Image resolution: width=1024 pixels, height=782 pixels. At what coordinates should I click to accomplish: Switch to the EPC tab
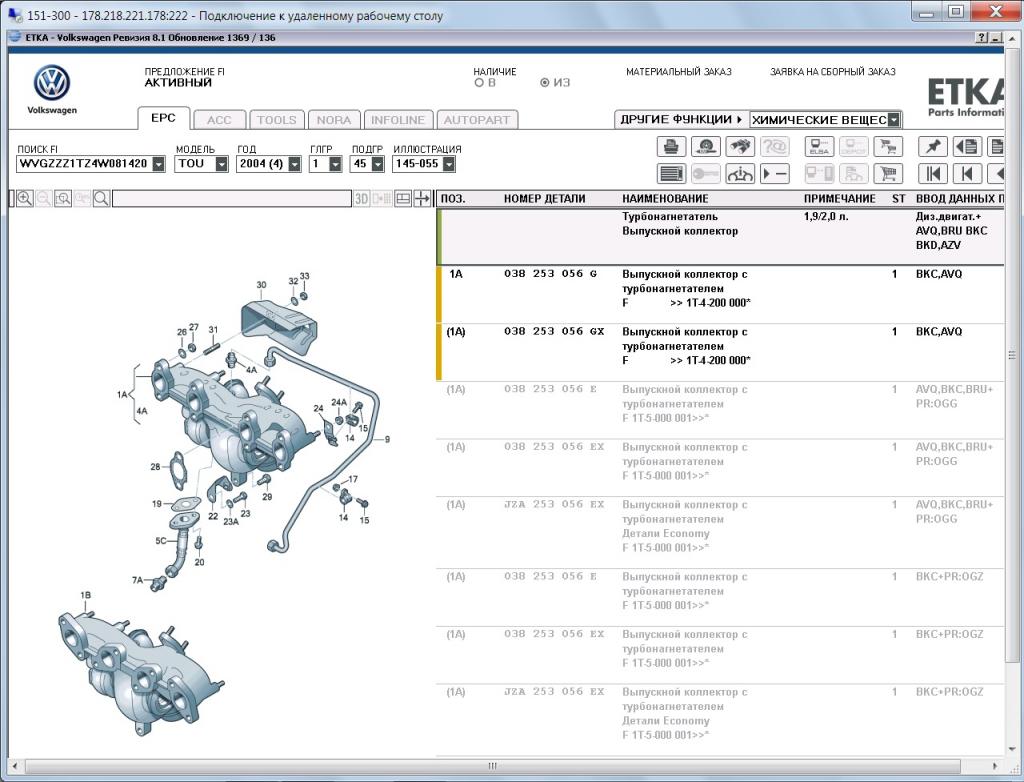click(163, 118)
